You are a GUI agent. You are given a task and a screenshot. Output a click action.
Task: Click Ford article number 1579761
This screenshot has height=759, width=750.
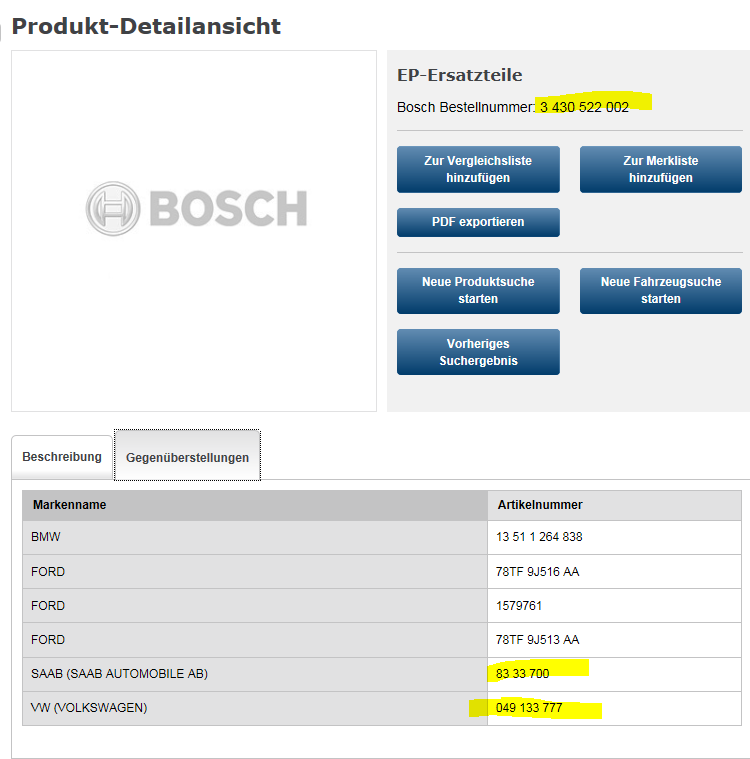point(519,606)
